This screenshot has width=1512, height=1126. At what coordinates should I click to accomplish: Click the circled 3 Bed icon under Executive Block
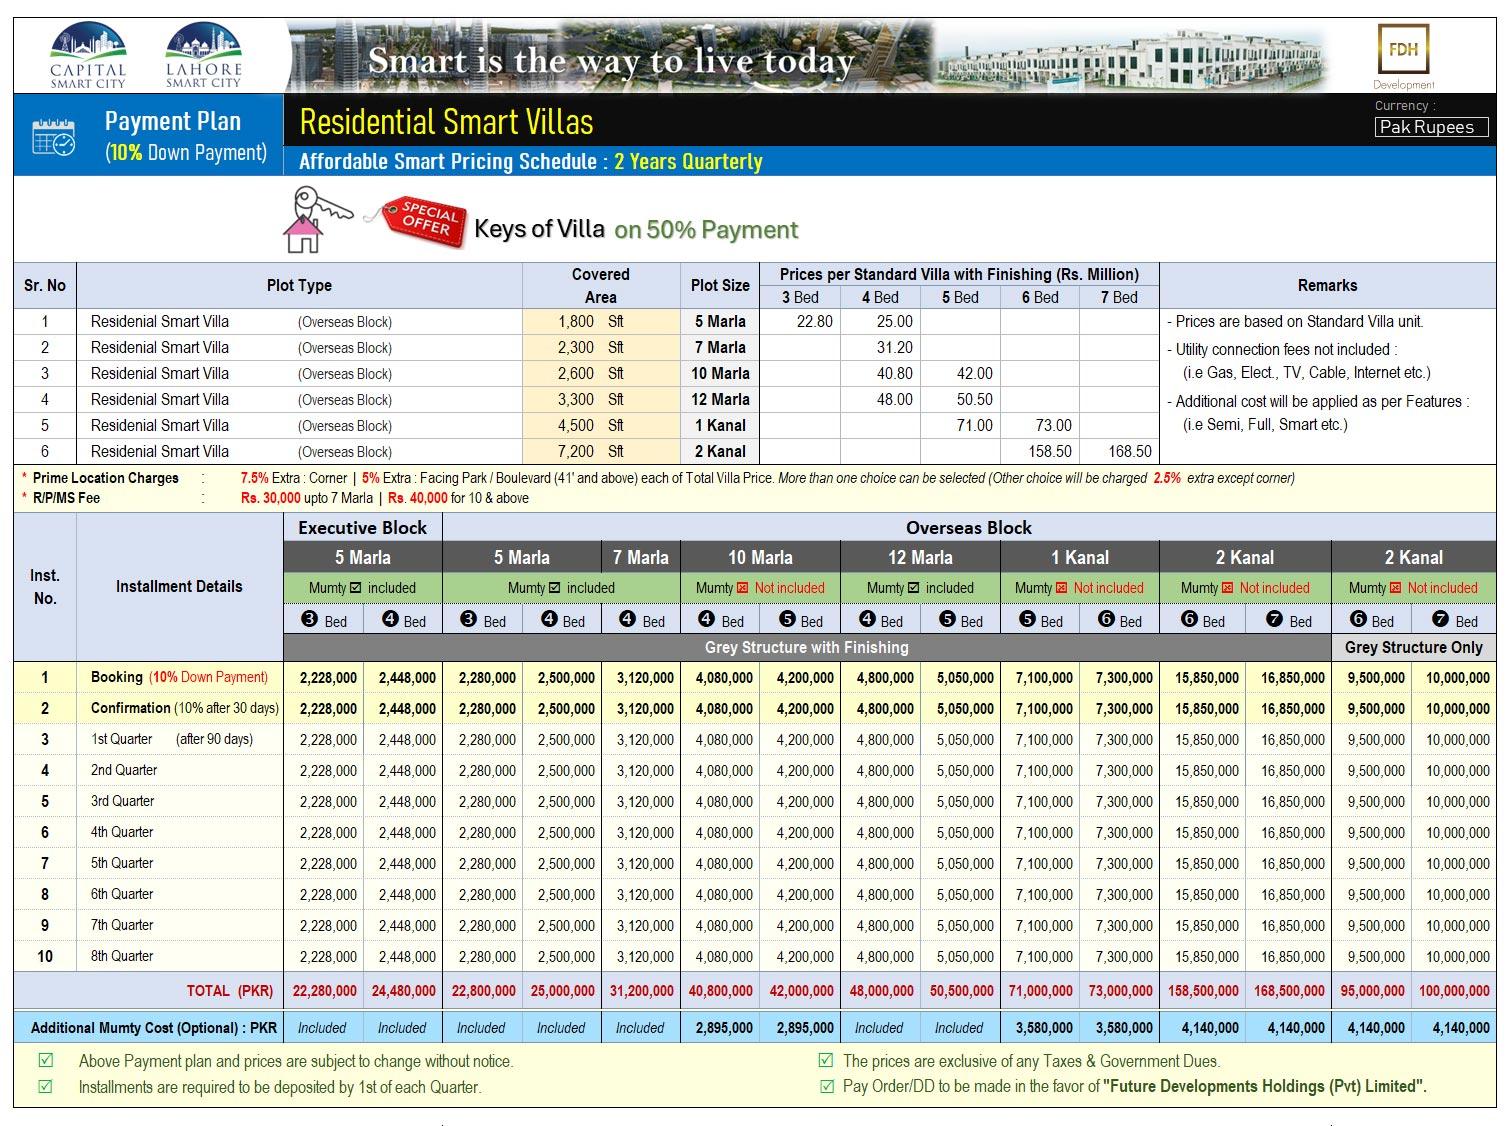[309, 620]
